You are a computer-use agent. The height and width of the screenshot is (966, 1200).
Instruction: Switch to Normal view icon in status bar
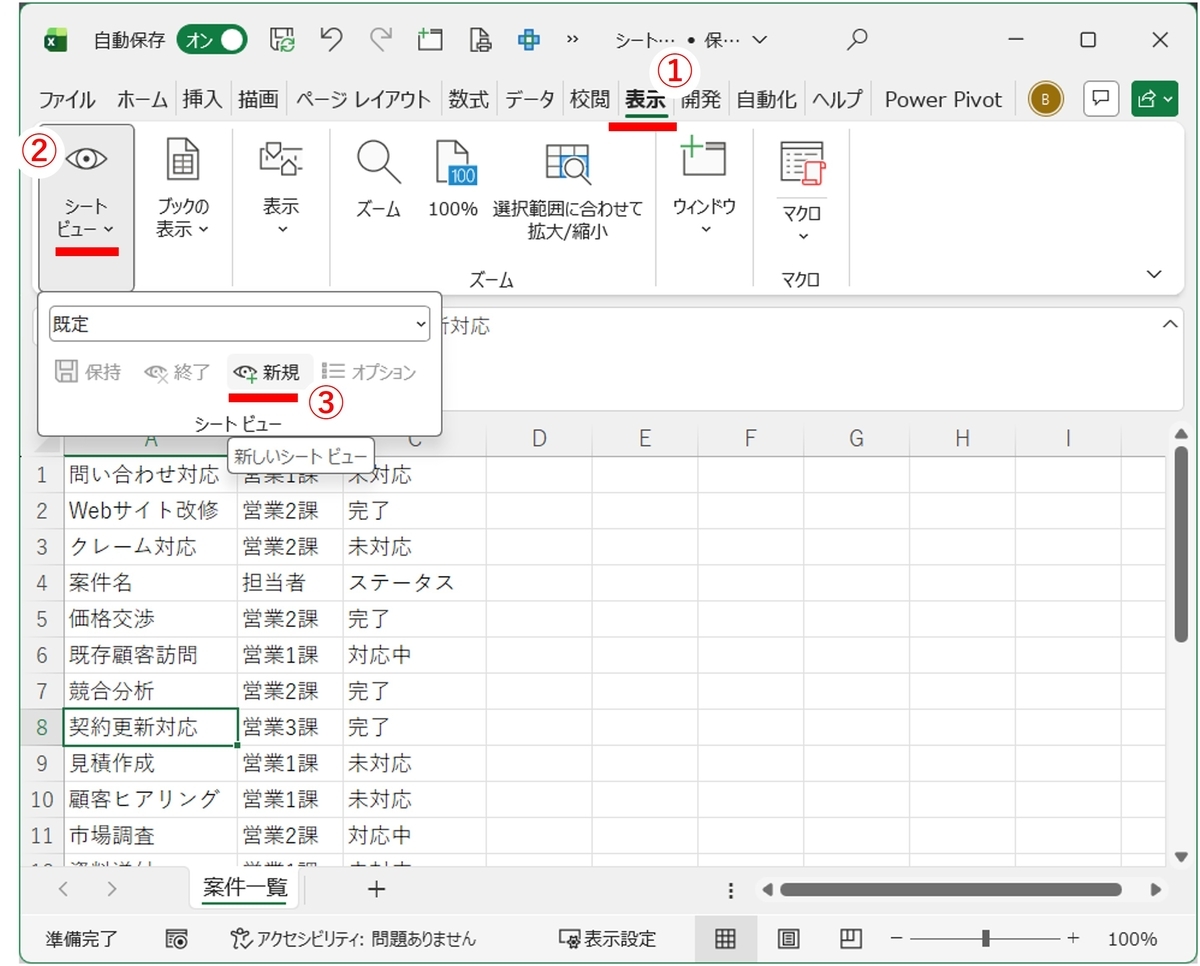pyautogui.click(x=725, y=939)
